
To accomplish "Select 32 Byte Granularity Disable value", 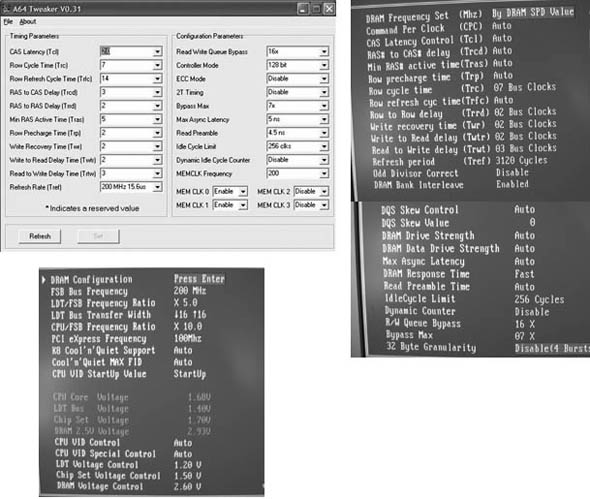I will (552, 348).
